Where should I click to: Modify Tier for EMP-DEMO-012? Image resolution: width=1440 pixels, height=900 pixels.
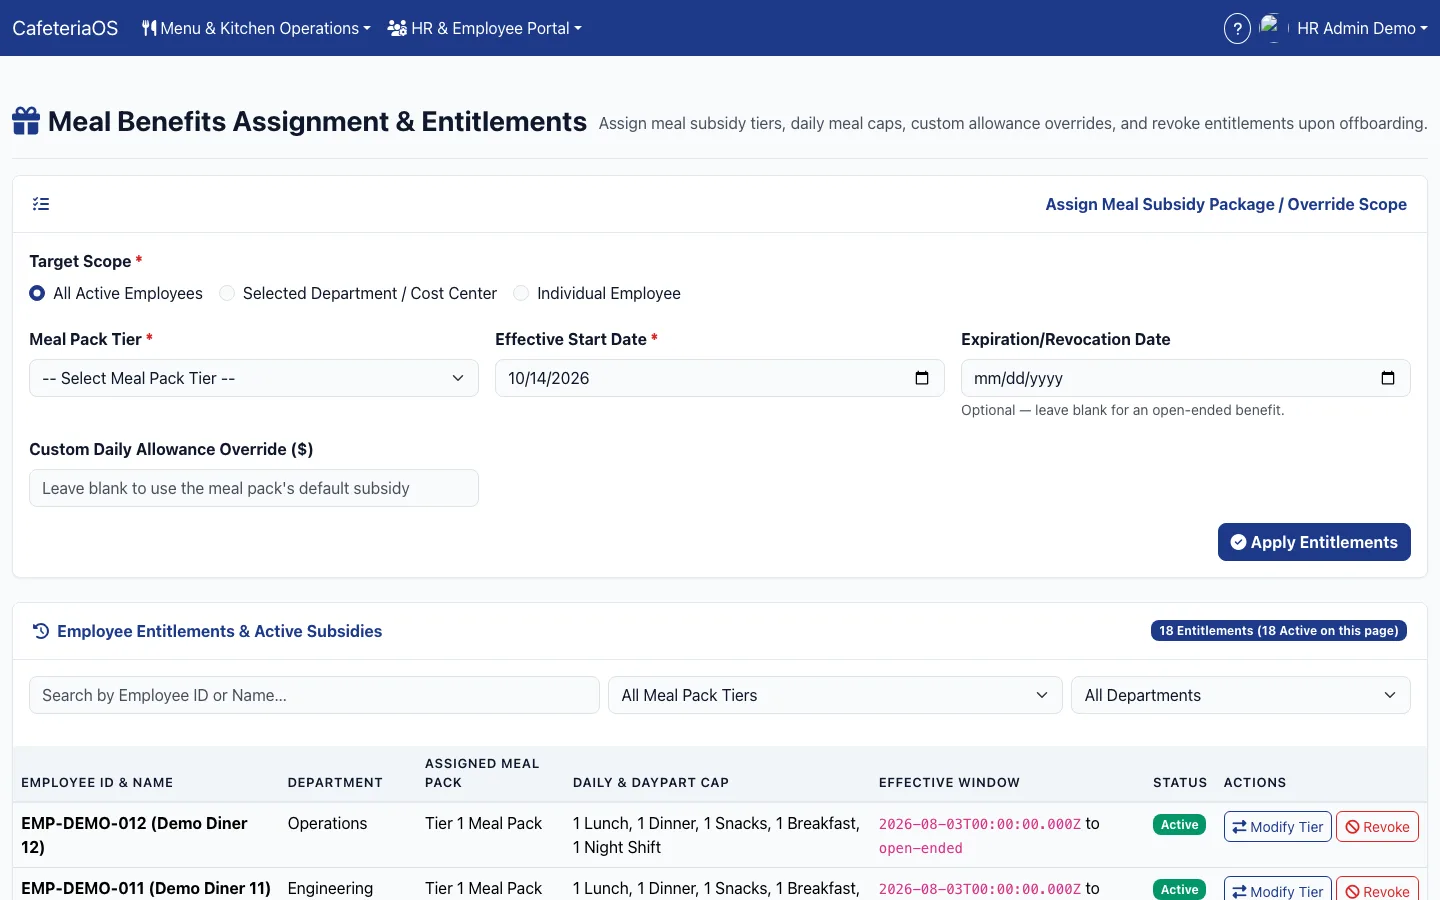click(x=1278, y=827)
